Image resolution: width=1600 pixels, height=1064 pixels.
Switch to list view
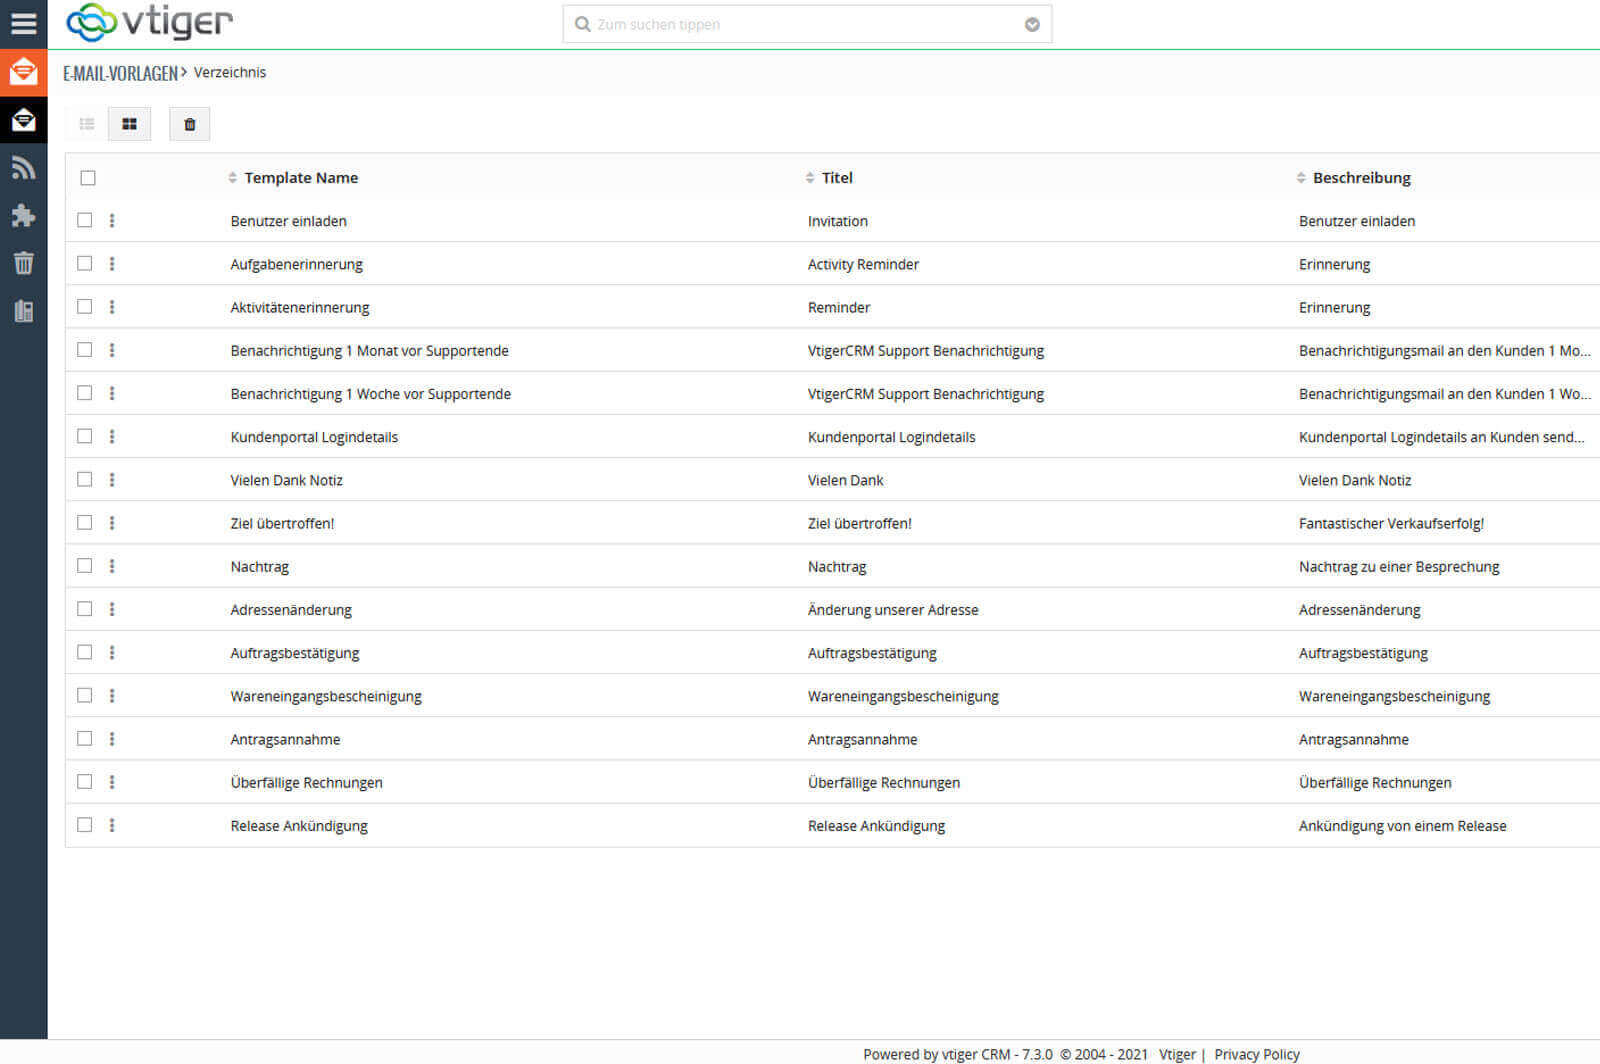(x=87, y=124)
